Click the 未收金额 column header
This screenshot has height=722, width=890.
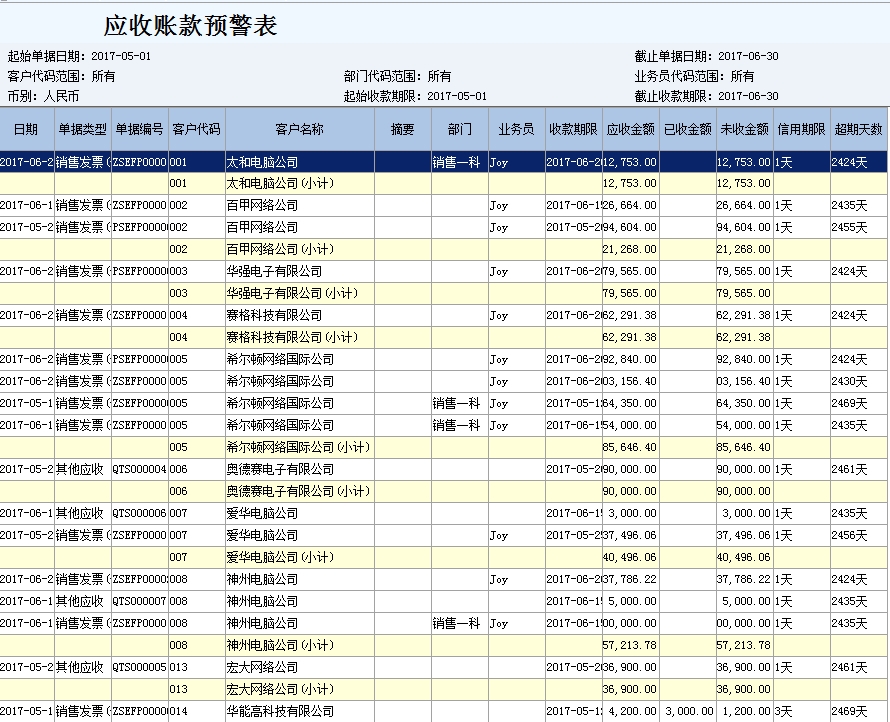point(745,129)
